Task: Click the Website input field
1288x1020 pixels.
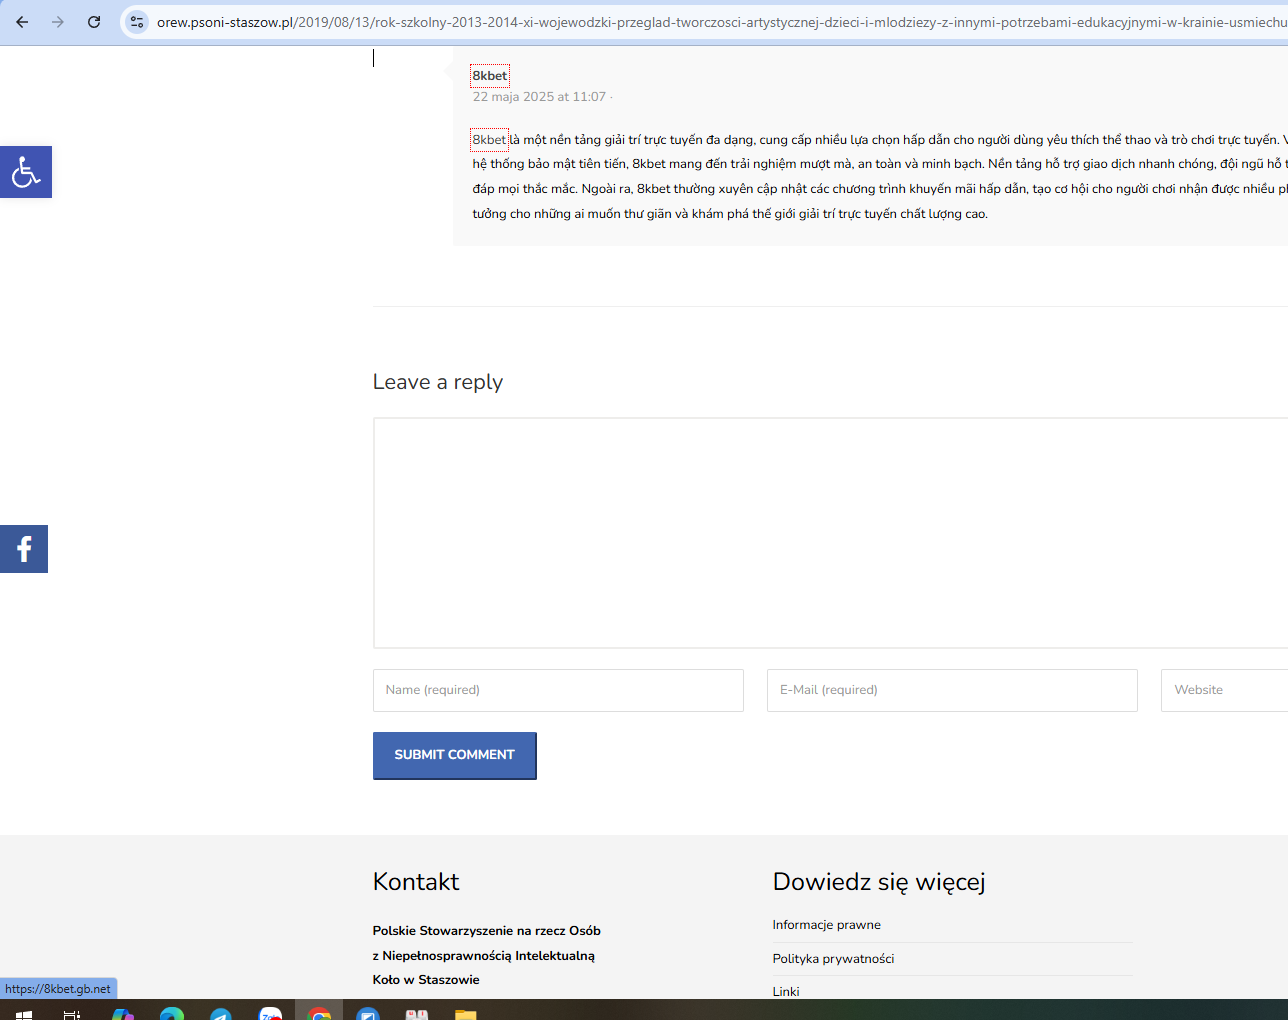Action: point(1224,690)
